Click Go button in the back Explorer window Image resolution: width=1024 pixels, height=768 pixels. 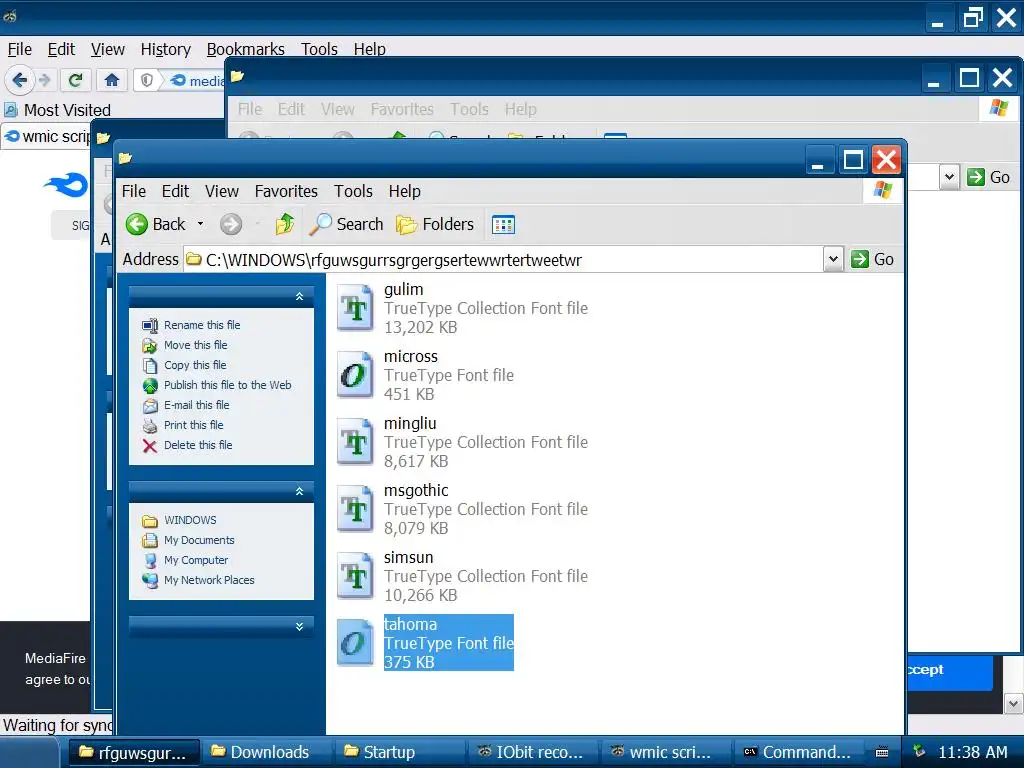point(989,177)
